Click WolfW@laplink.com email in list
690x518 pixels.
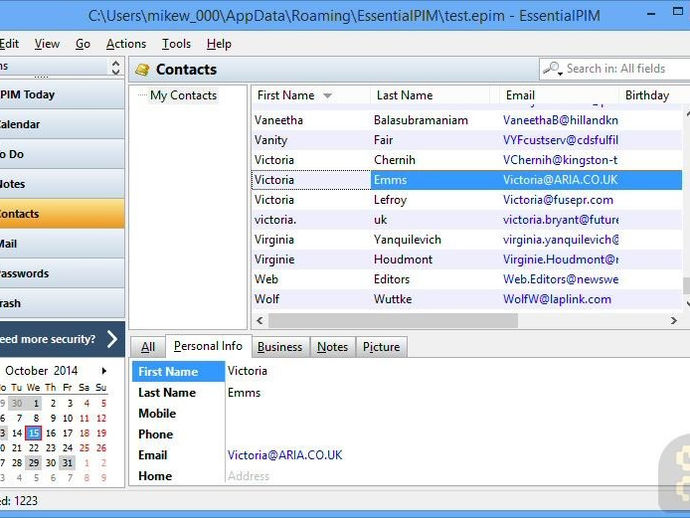pos(557,299)
